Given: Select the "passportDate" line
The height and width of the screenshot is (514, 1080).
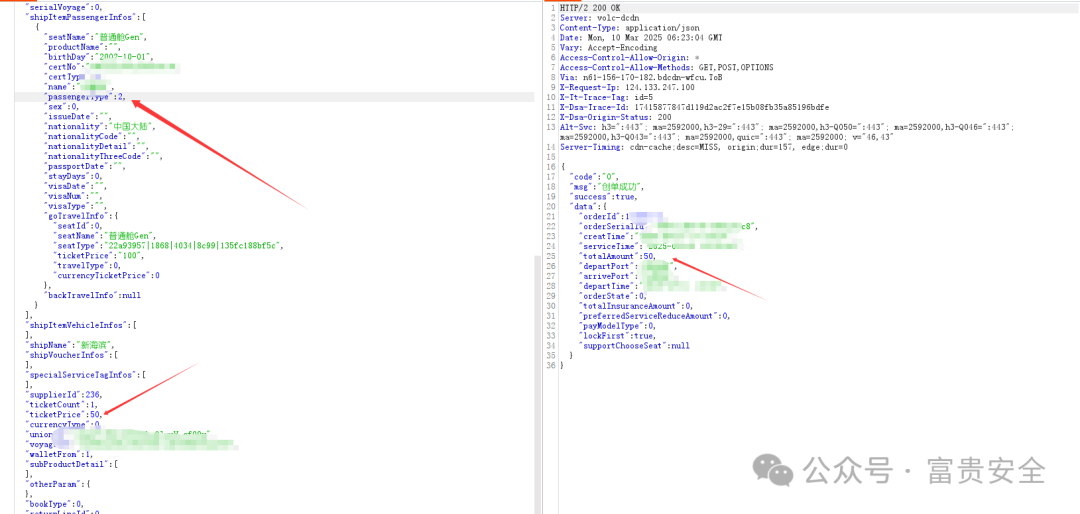Looking at the screenshot, I should (83, 167).
